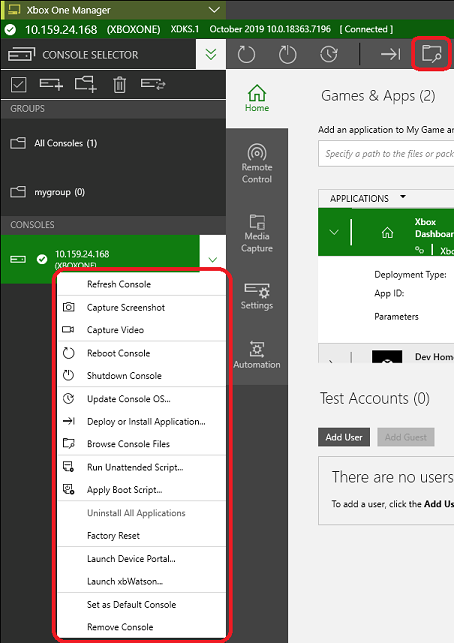Choose Set as Default Console
Viewport: 454px width, 643px height.
tap(141, 604)
